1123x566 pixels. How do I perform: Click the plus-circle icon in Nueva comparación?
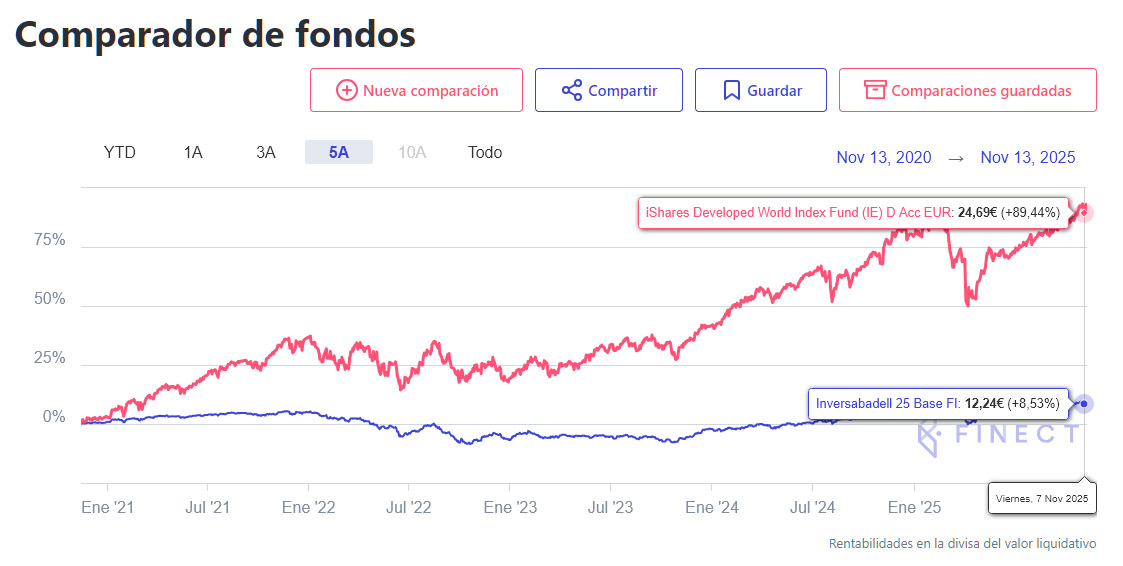(x=347, y=90)
